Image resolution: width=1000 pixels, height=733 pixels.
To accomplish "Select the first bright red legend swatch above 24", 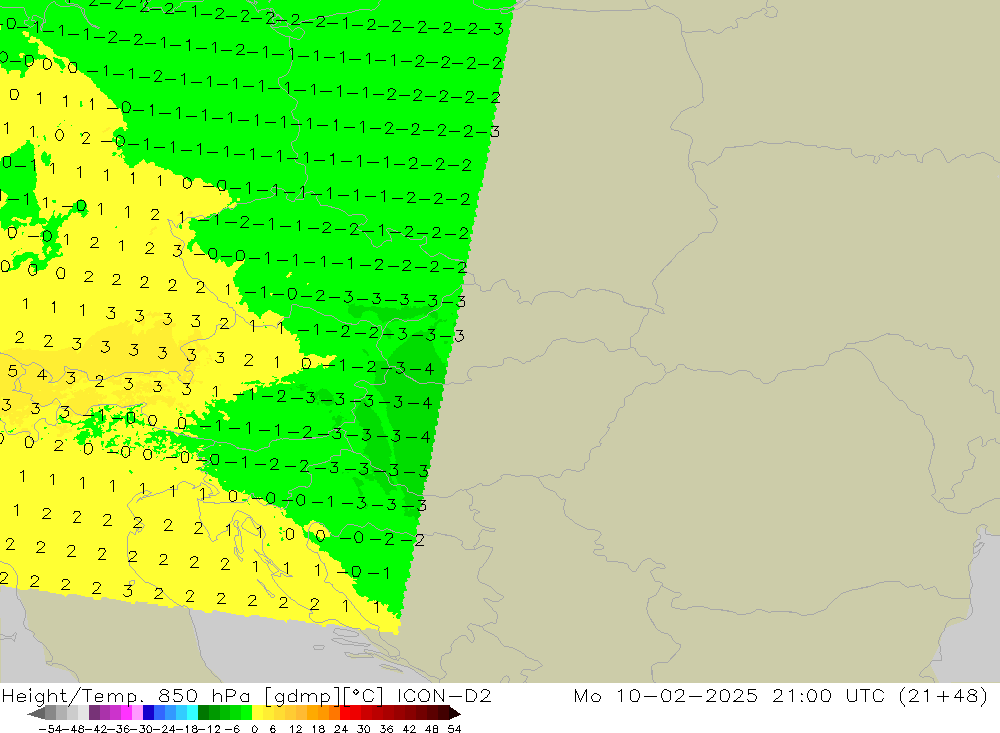I will [345, 713].
